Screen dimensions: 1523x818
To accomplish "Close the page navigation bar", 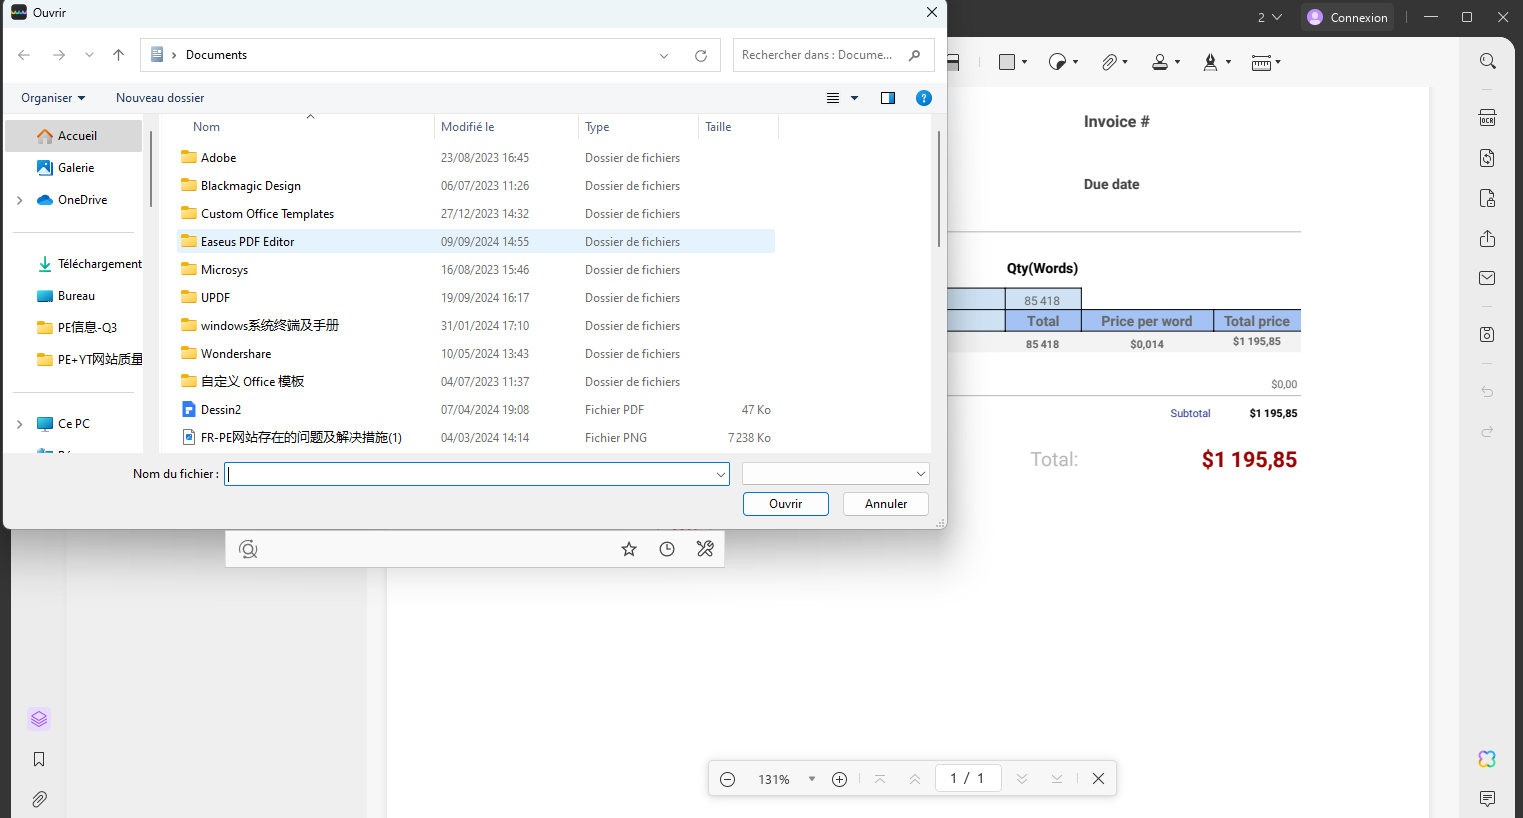I will click(x=1098, y=778).
